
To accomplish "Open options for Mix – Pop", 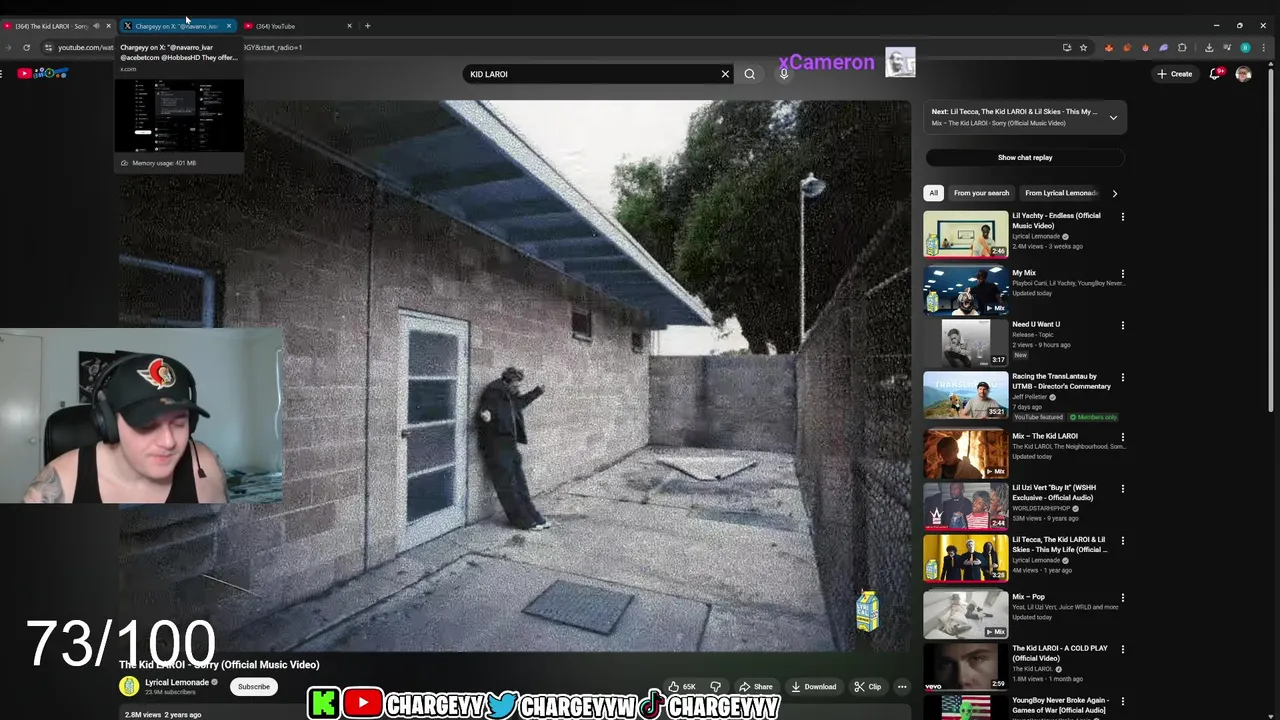I will [1122, 598].
